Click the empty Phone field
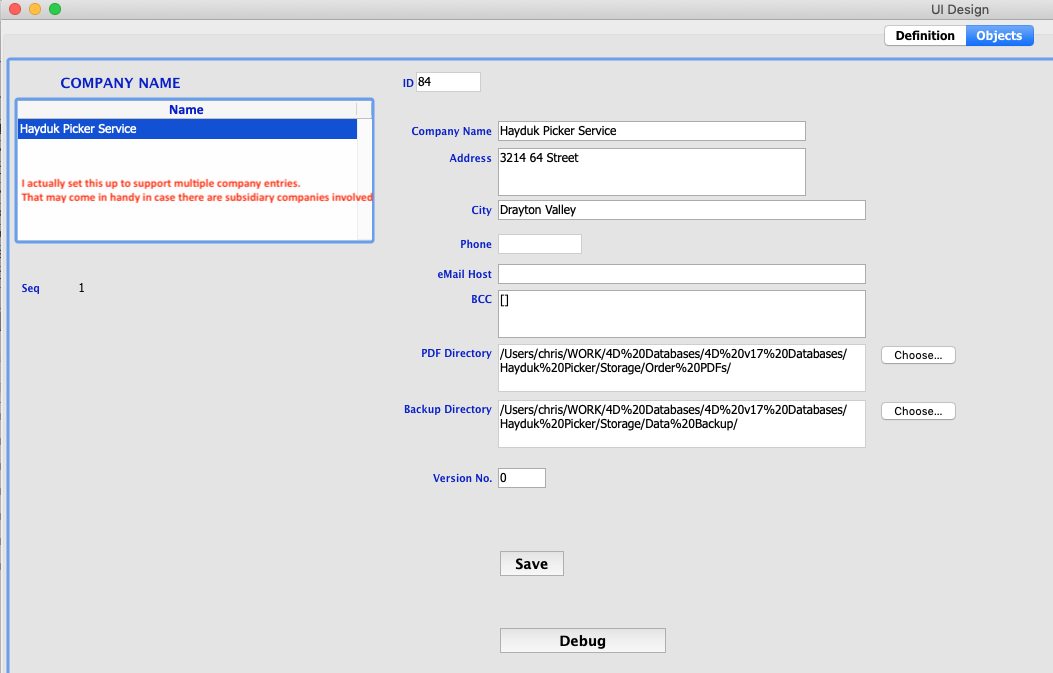 540,244
